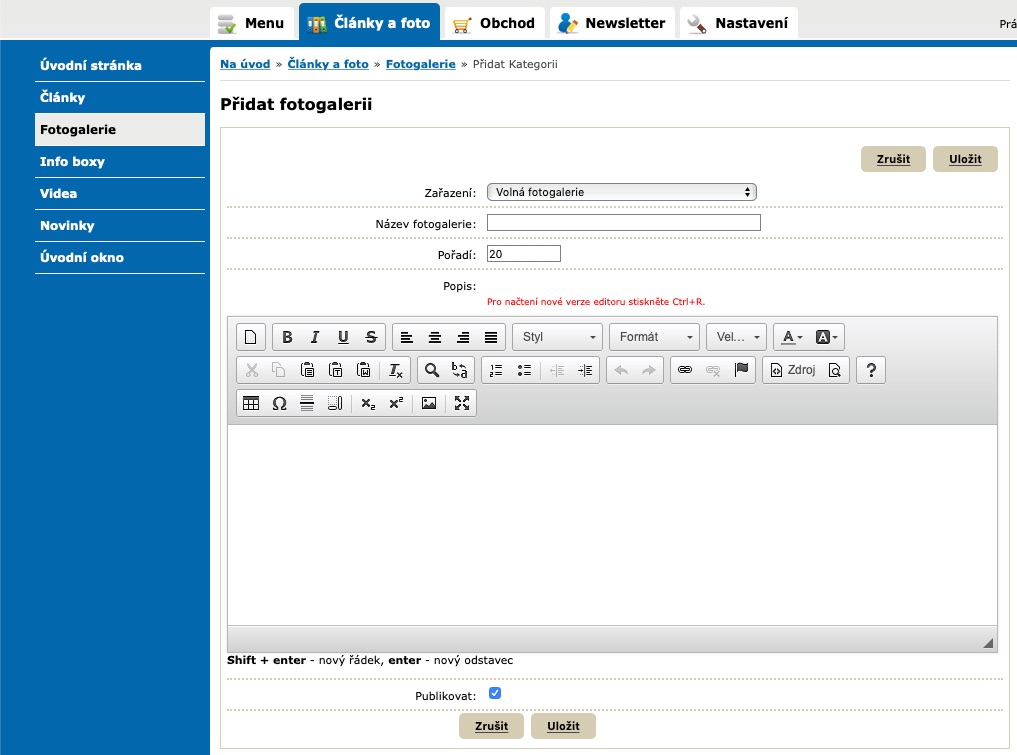Follow Na úvod breadcrumb link

(x=245, y=64)
